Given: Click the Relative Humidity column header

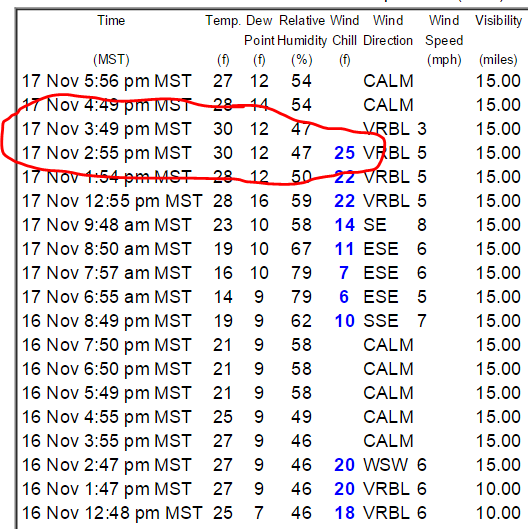Looking at the screenshot, I should click(x=302, y=30).
